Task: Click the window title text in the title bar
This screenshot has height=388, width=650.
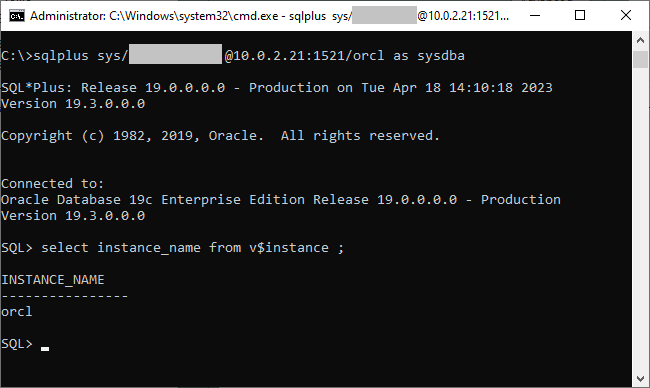Action: pyautogui.click(x=269, y=16)
